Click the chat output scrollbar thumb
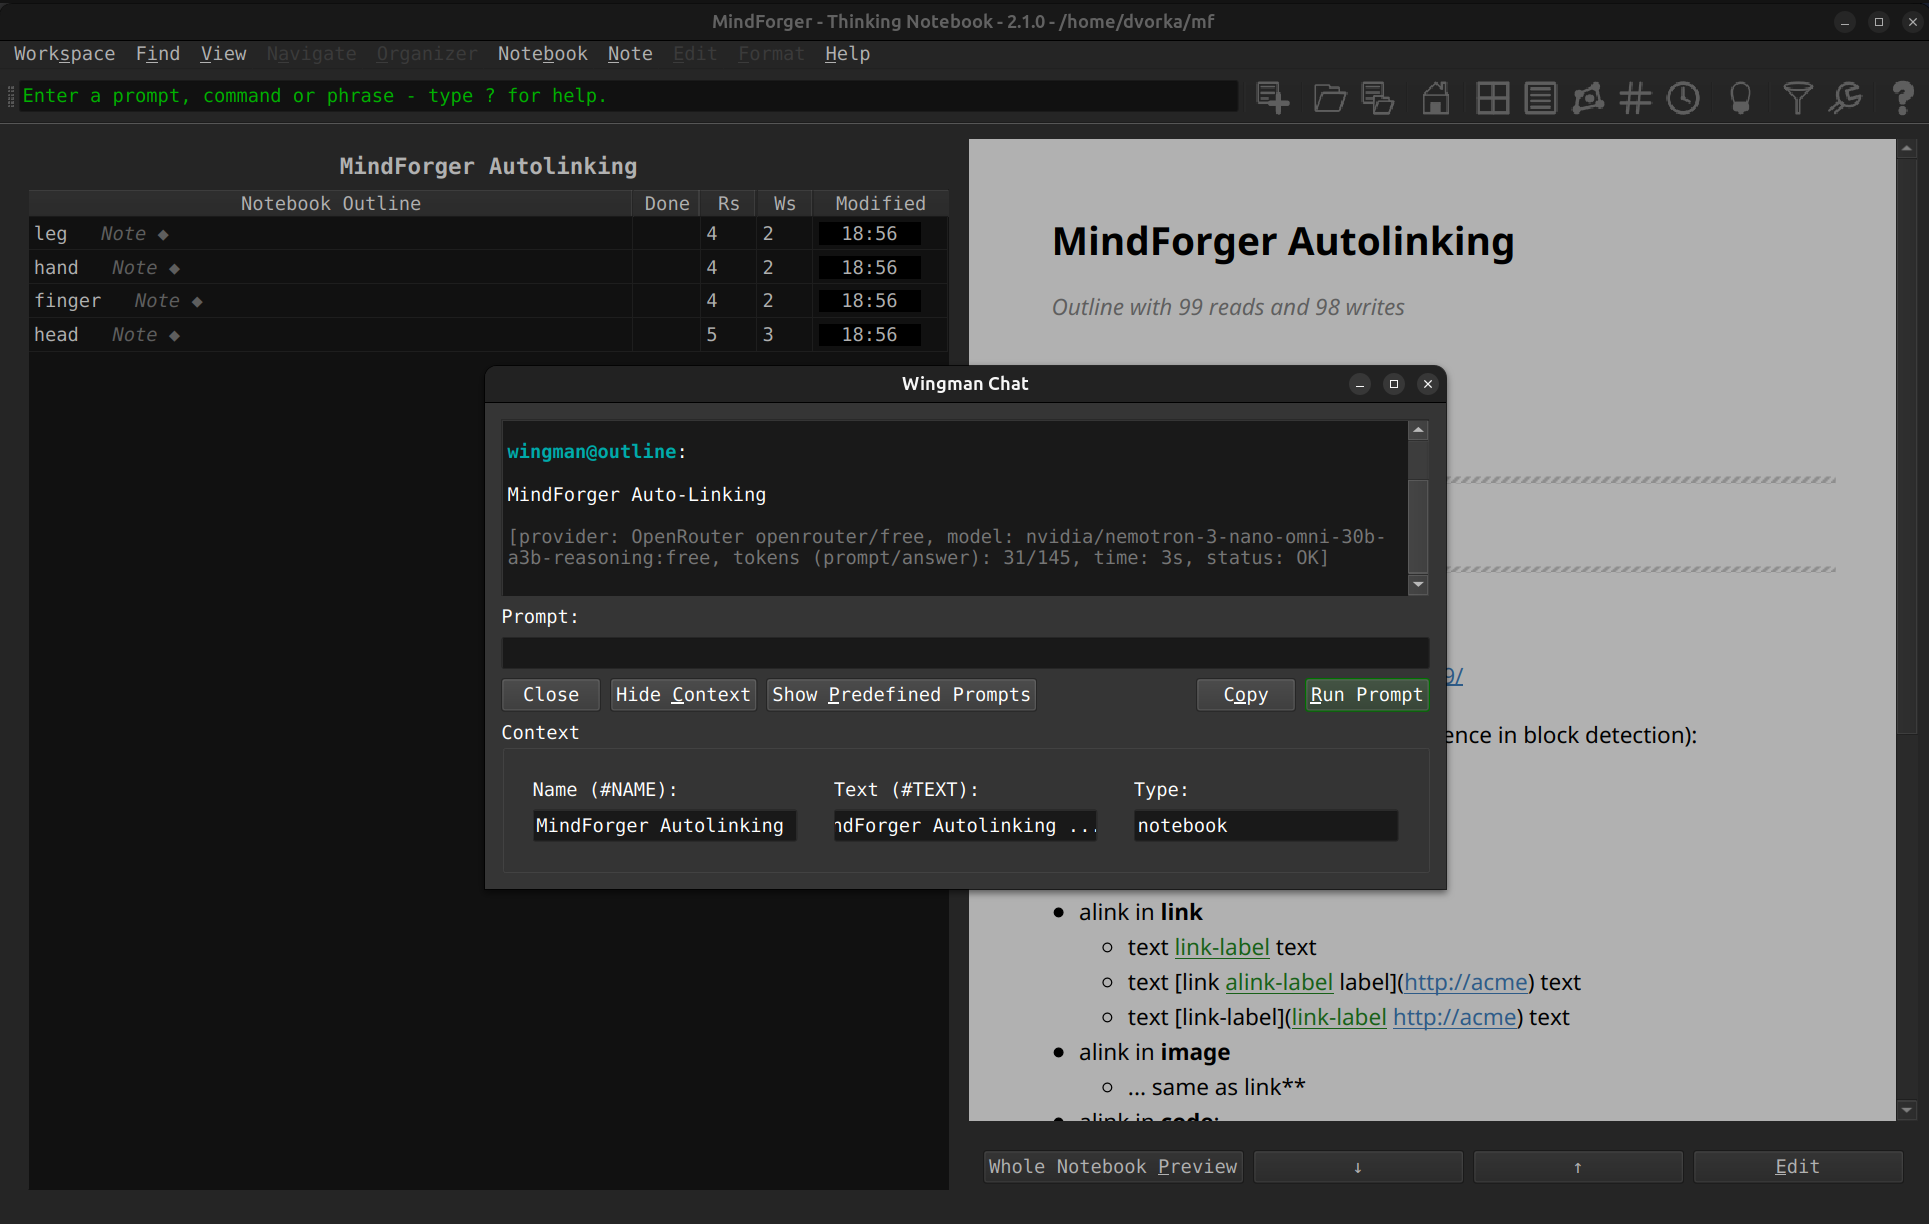This screenshot has height=1224, width=1929. (1418, 526)
